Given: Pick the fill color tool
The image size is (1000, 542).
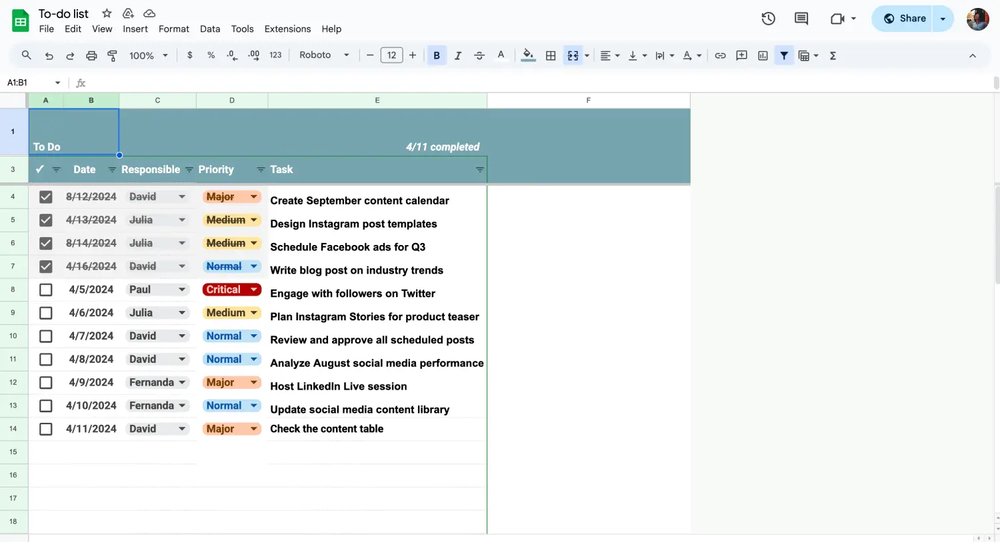Looking at the screenshot, I should click(528, 56).
